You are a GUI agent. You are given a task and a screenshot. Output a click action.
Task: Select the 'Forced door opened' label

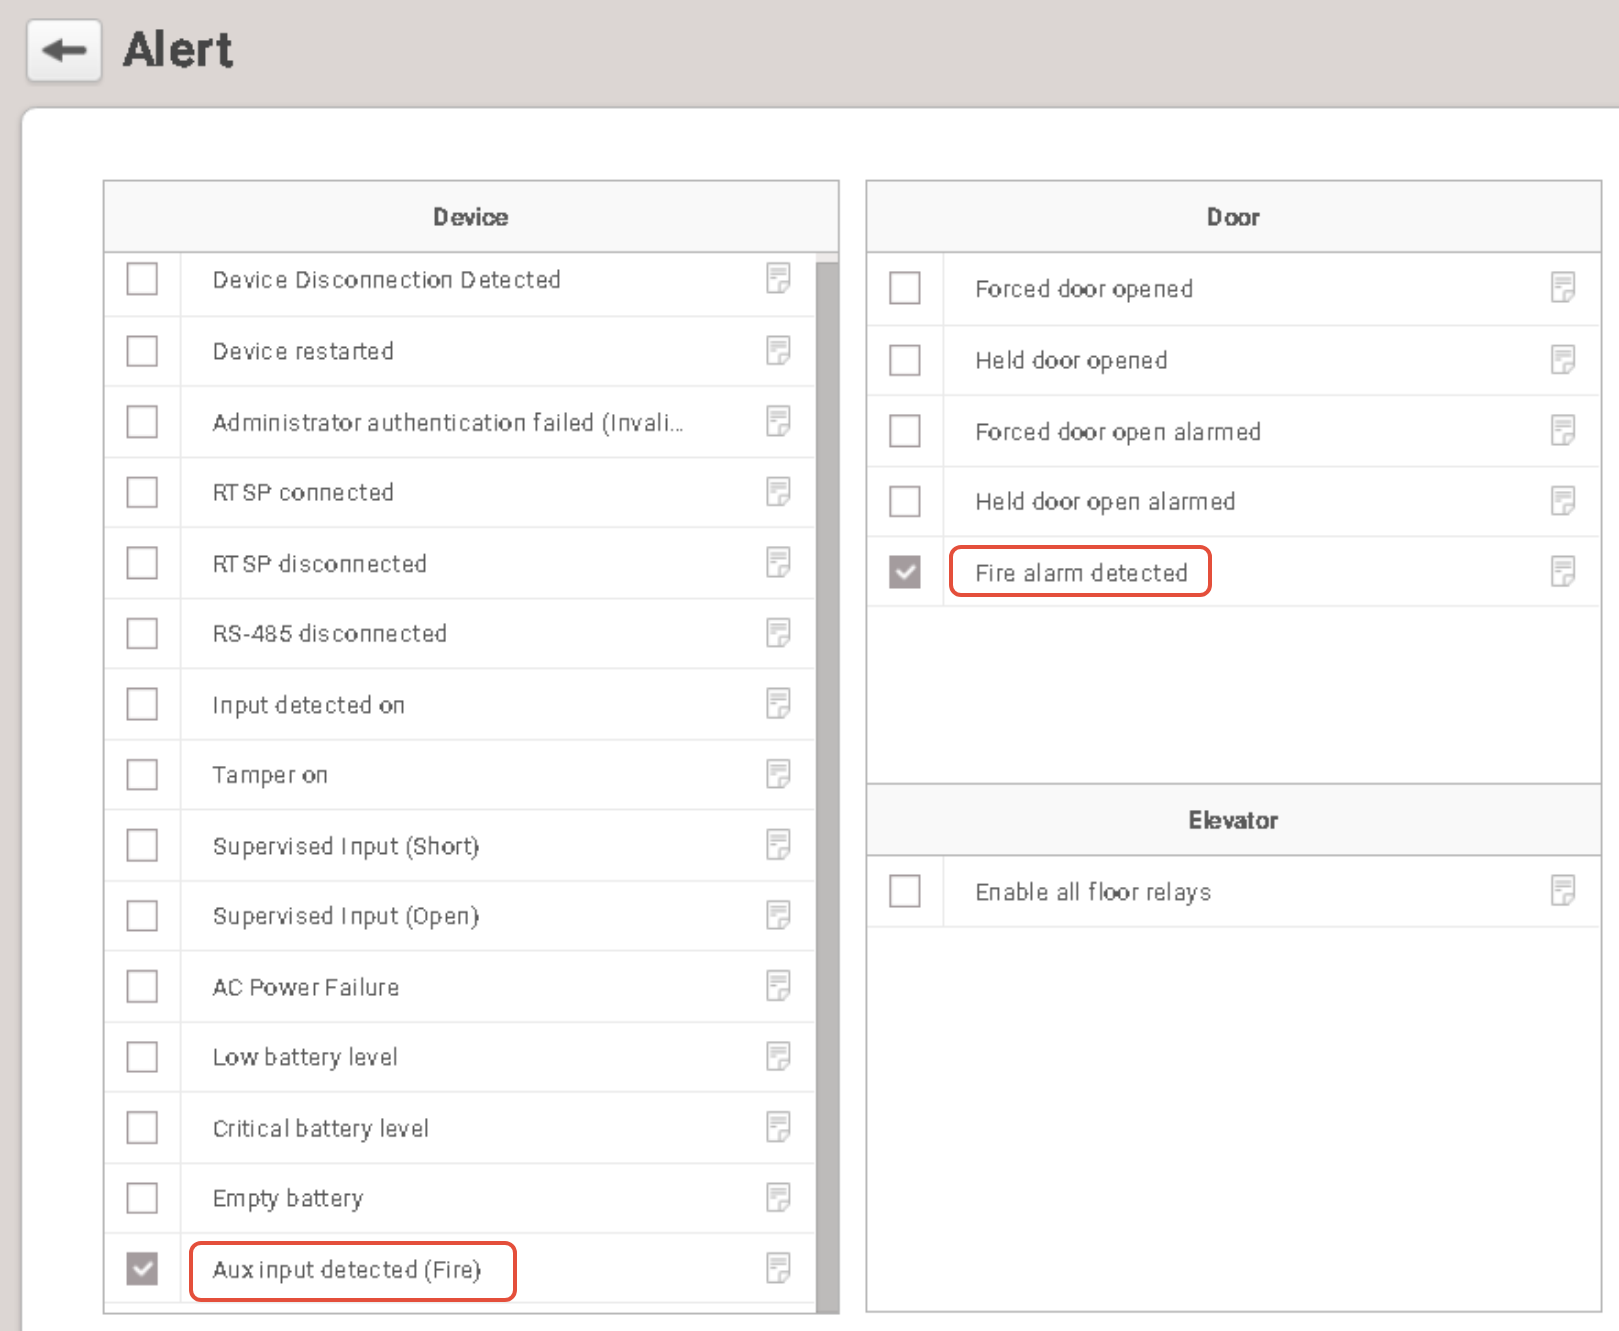1084,289
